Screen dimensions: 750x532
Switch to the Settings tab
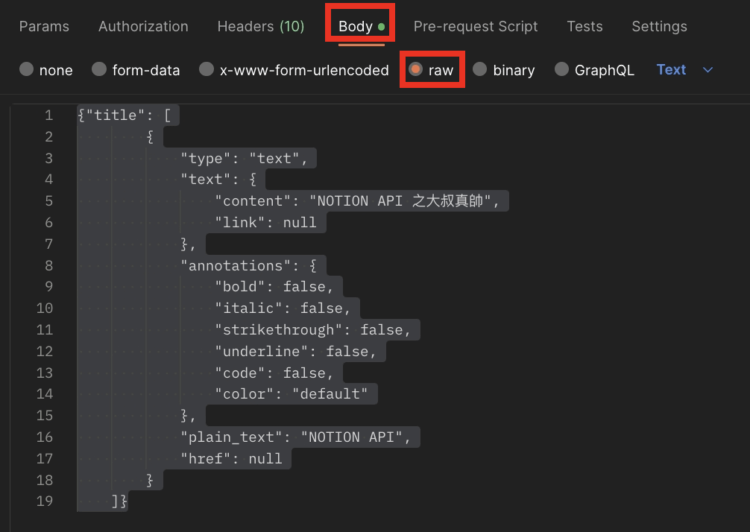[x=659, y=26]
